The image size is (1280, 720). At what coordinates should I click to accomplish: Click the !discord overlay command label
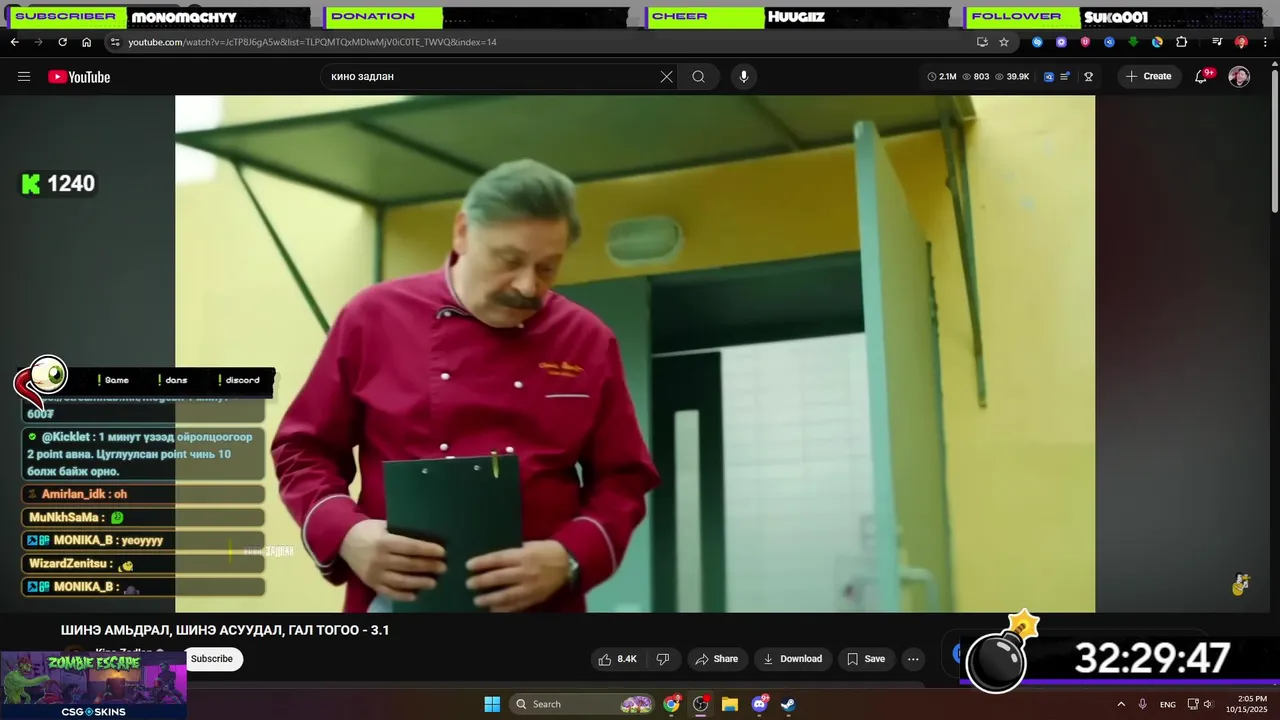click(240, 380)
